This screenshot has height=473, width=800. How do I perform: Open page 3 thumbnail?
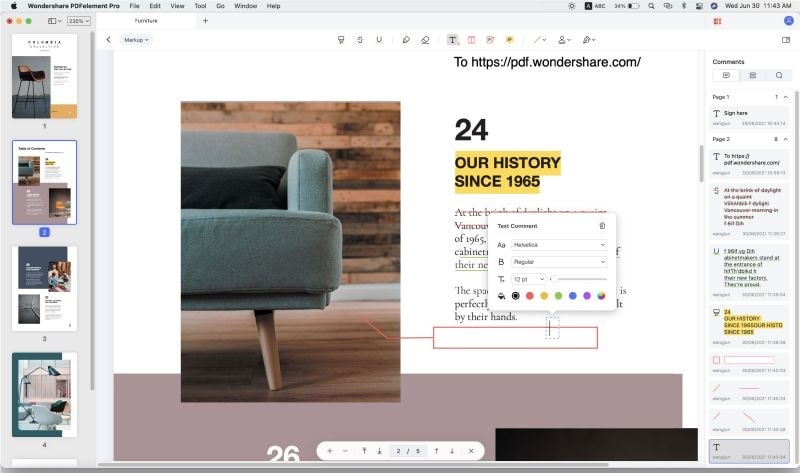[x=44, y=289]
